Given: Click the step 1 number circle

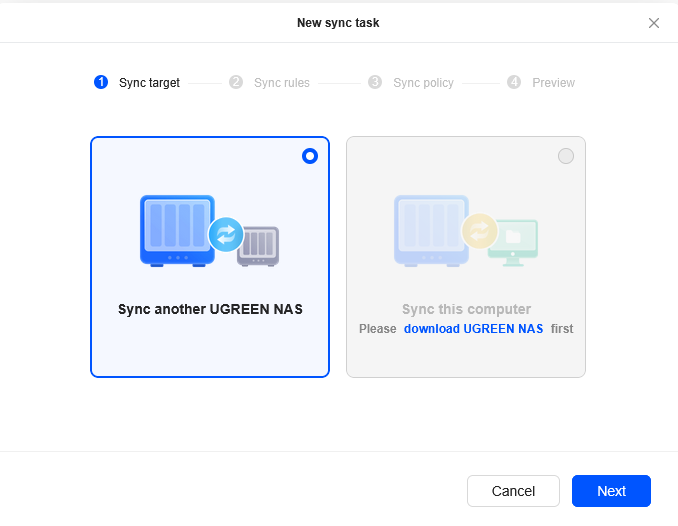Looking at the screenshot, I should pos(101,82).
